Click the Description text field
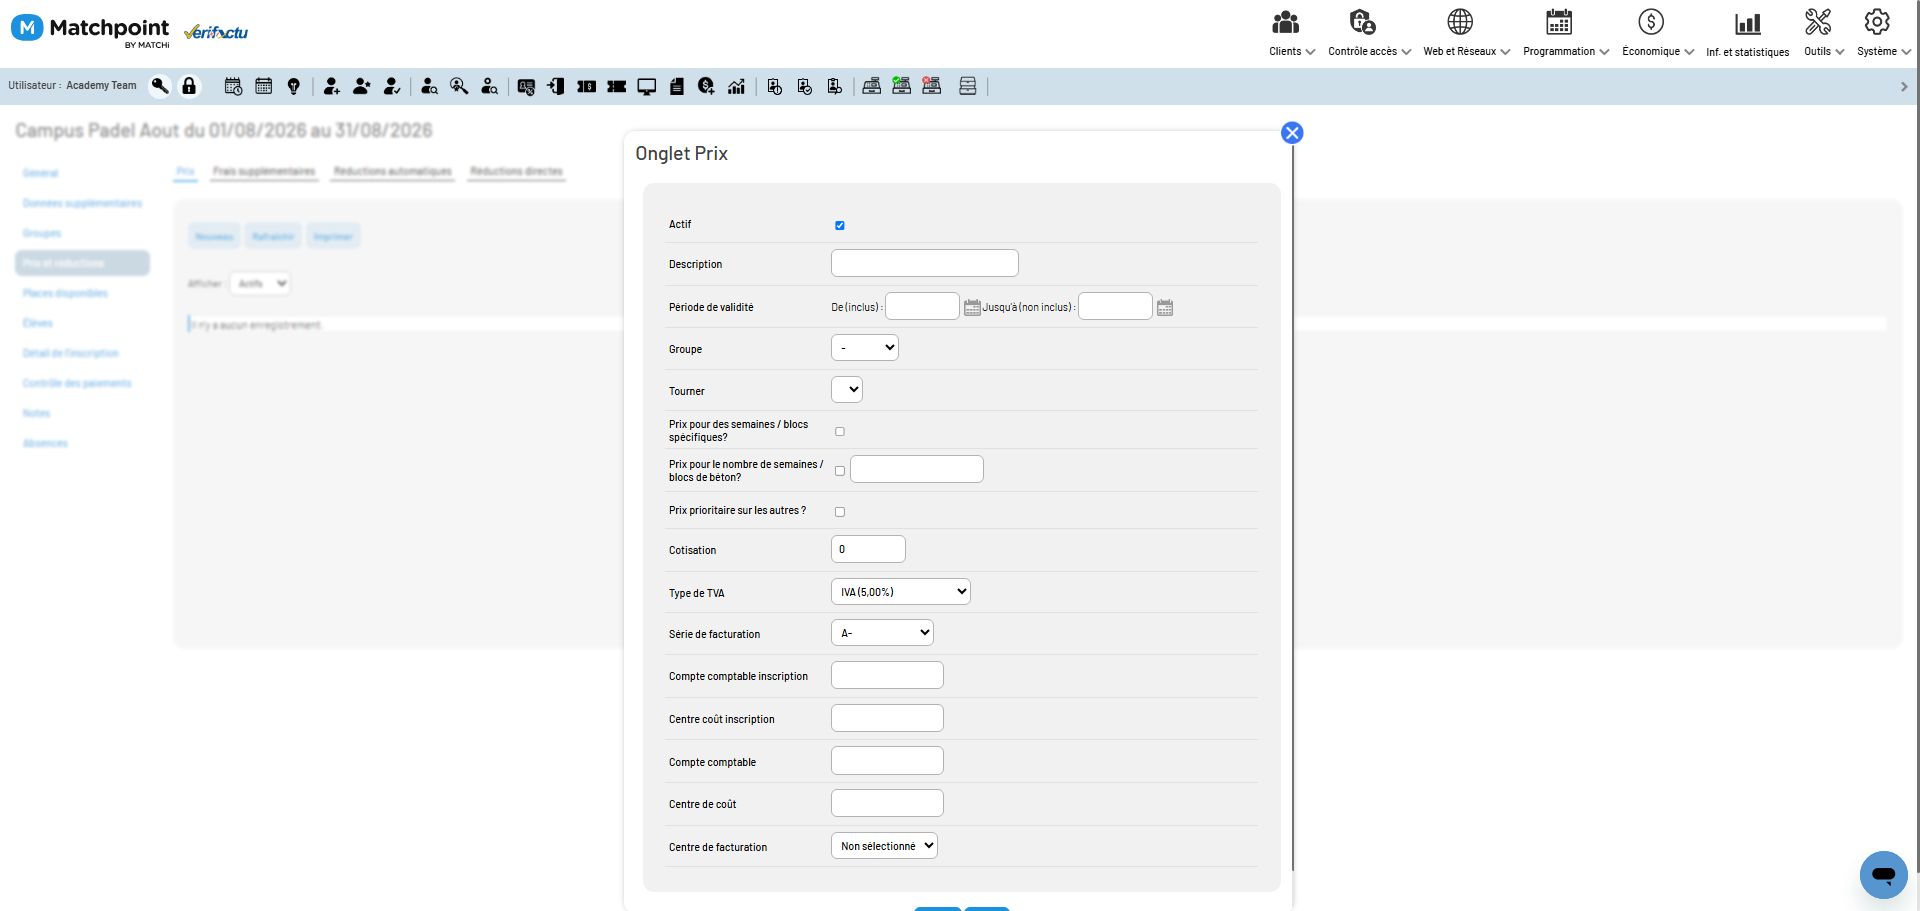This screenshot has width=1920, height=911. coord(925,263)
